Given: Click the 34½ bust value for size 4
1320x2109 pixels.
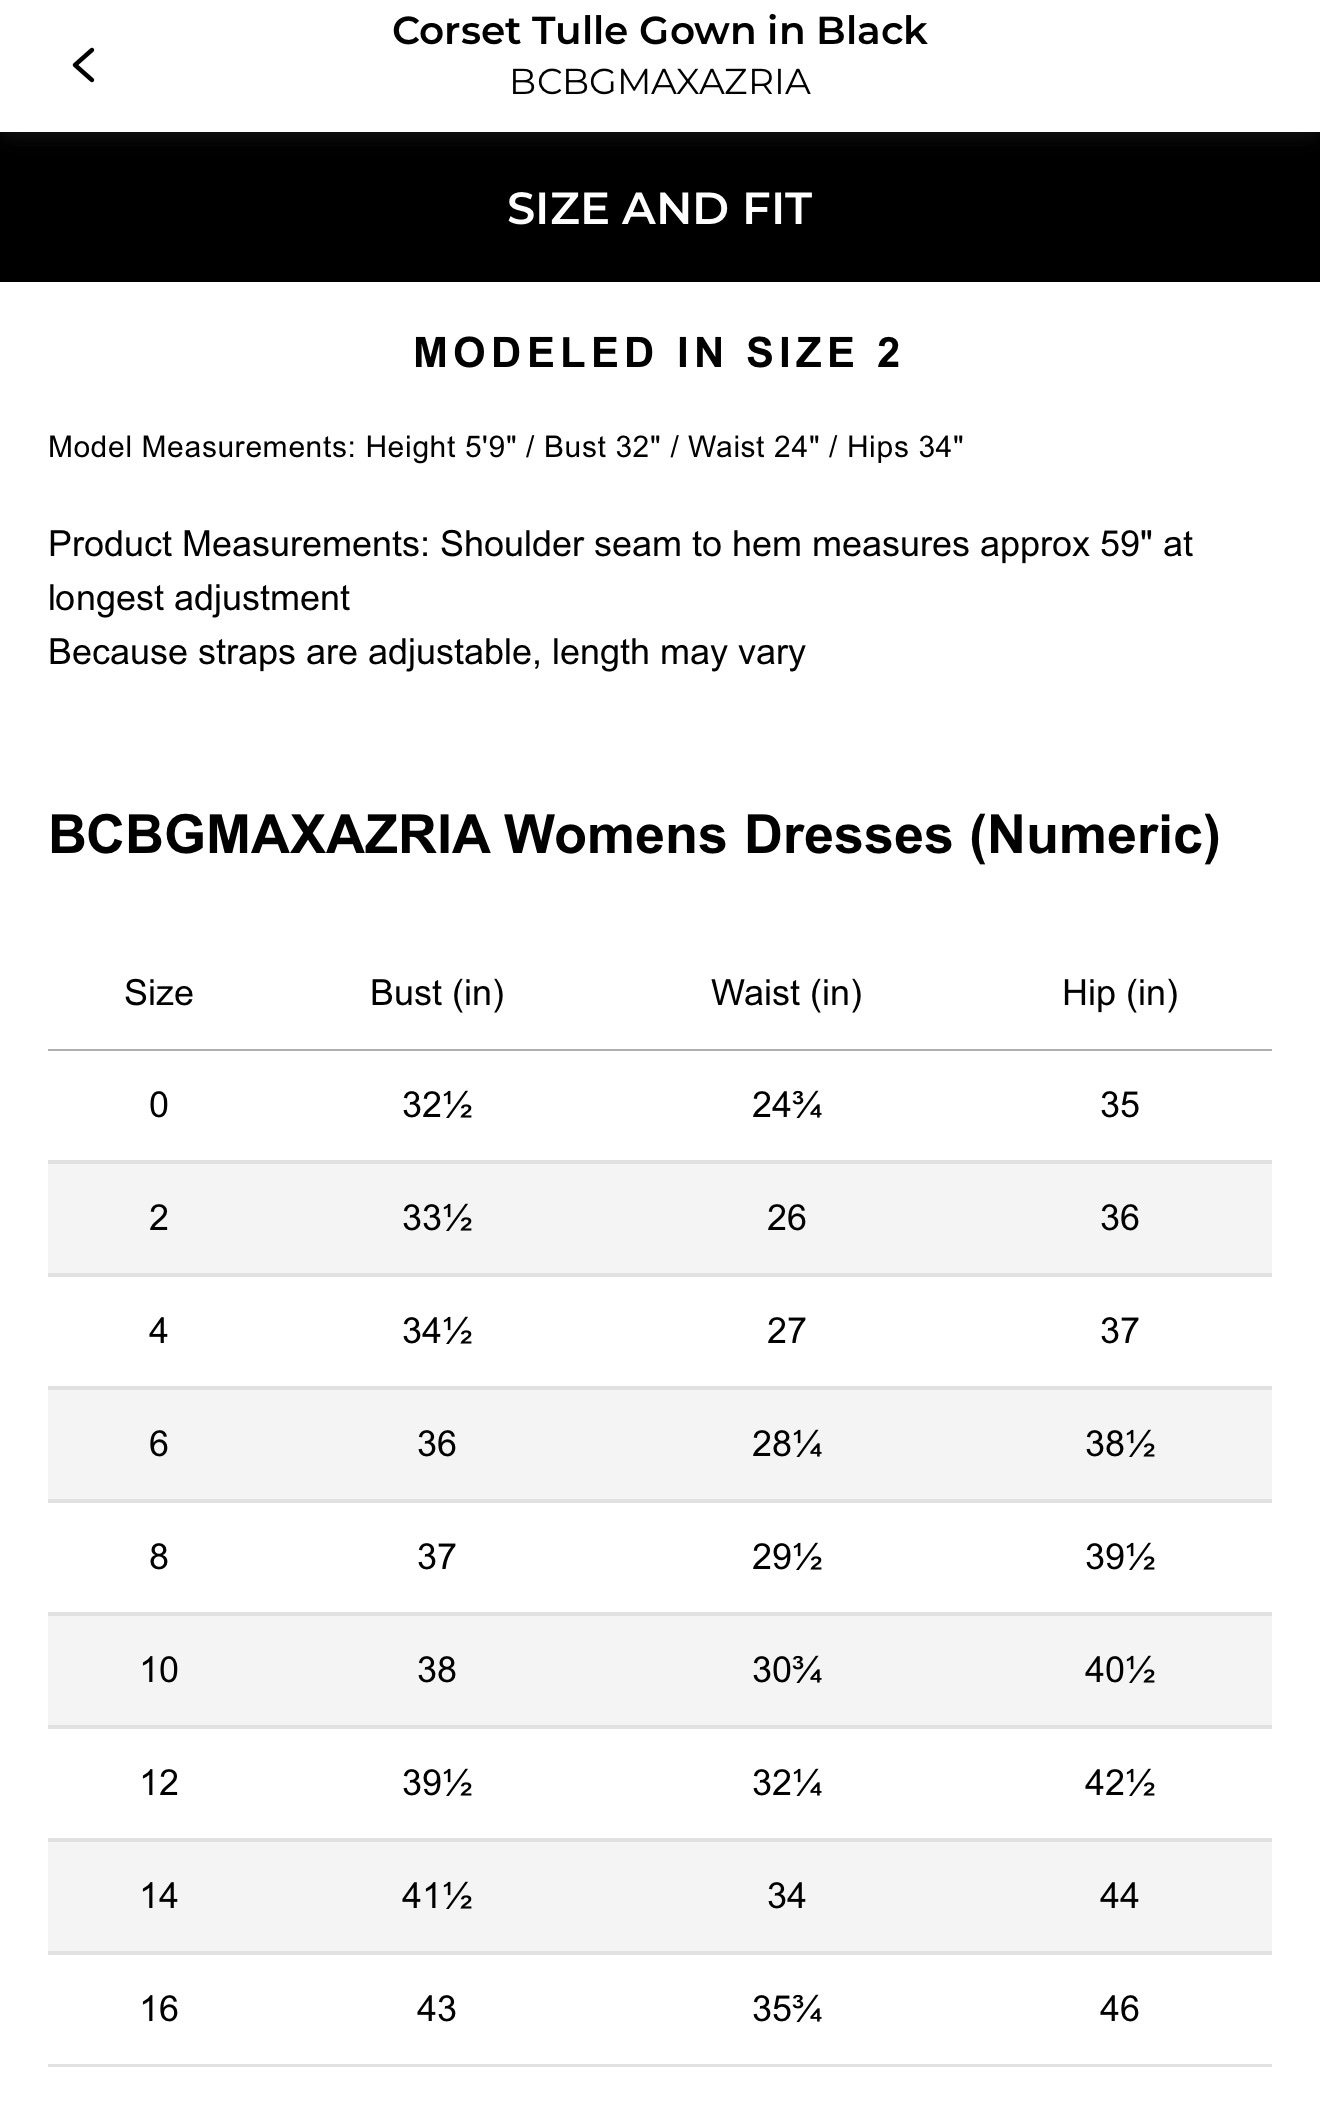Looking at the screenshot, I should coord(437,1331).
